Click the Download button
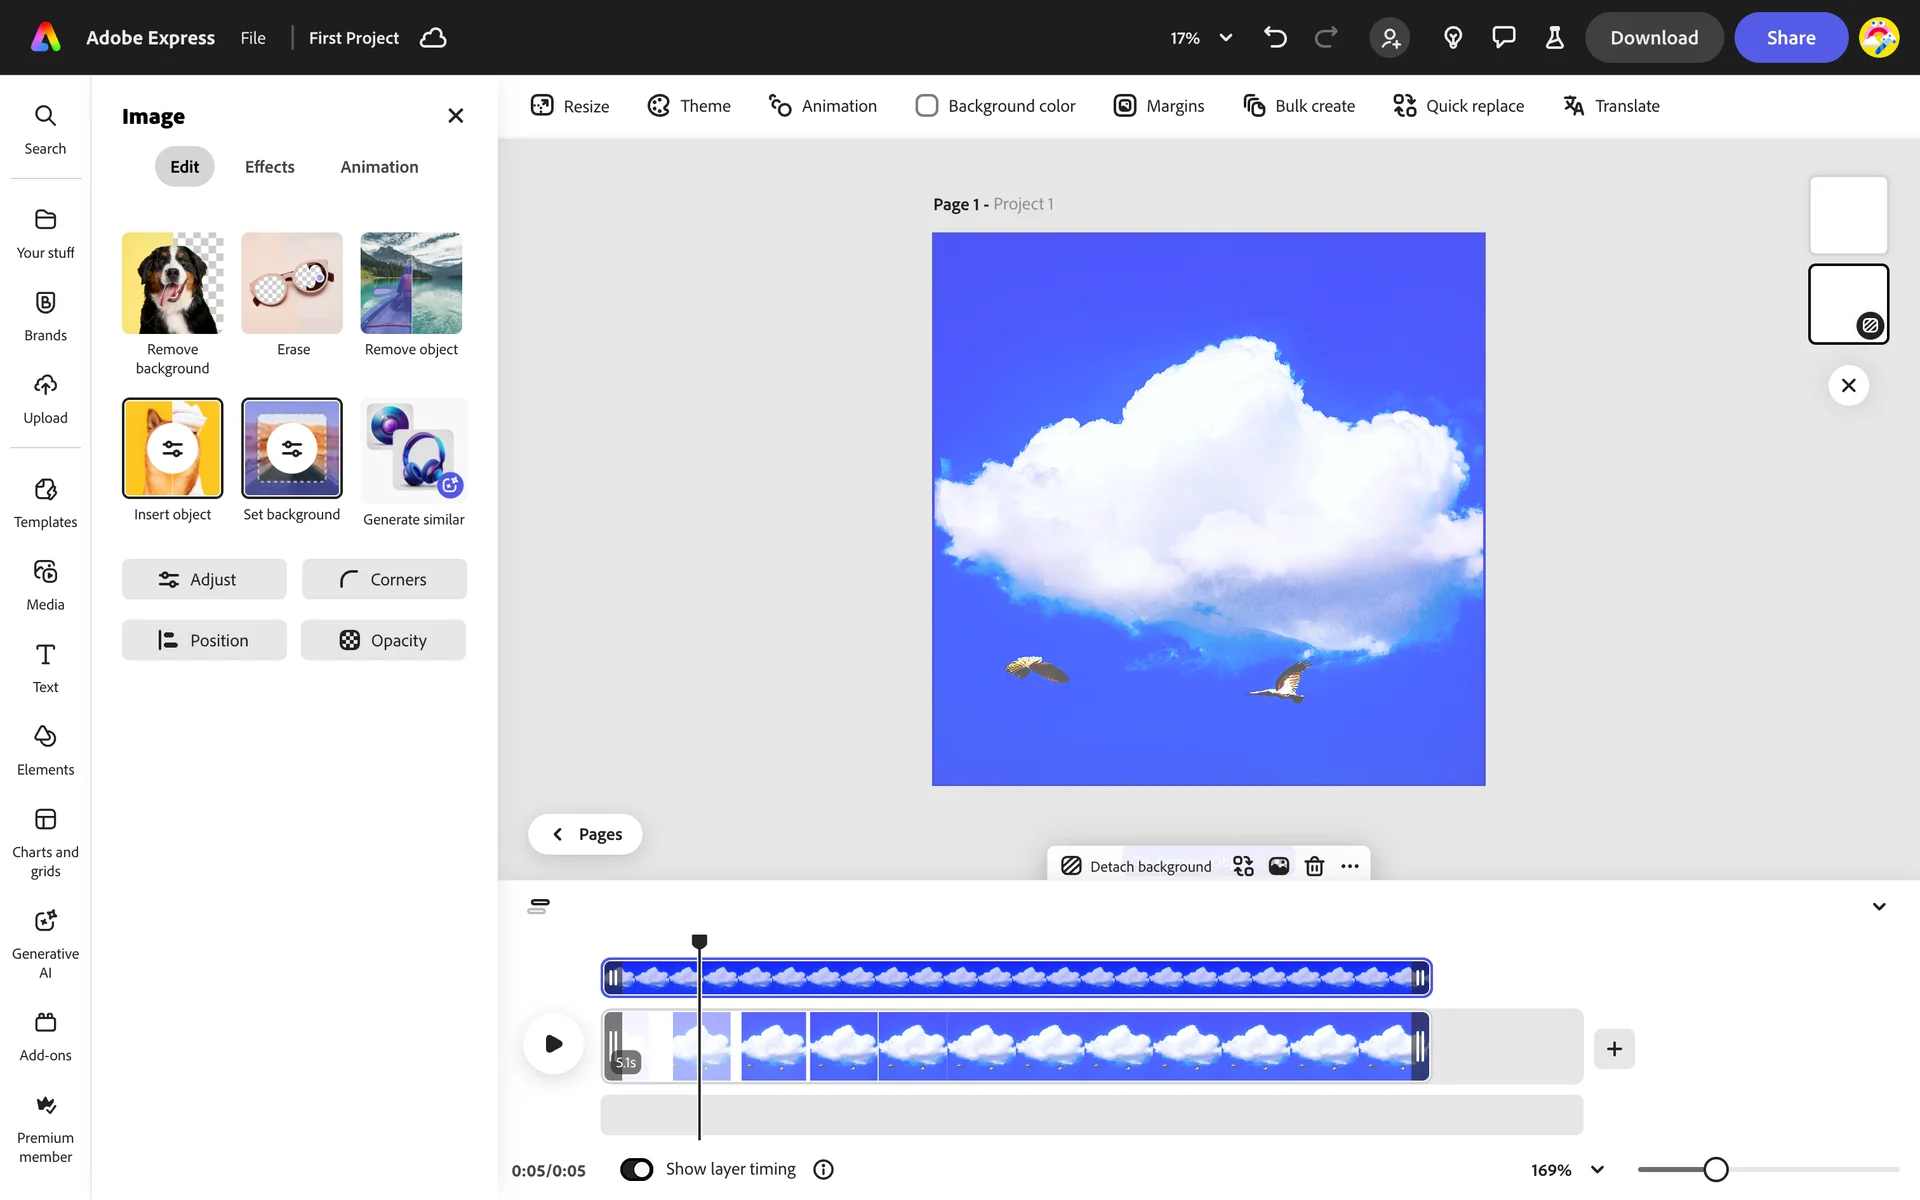Viewport: 1920px width, 1200px height. tap(1653, 38)
